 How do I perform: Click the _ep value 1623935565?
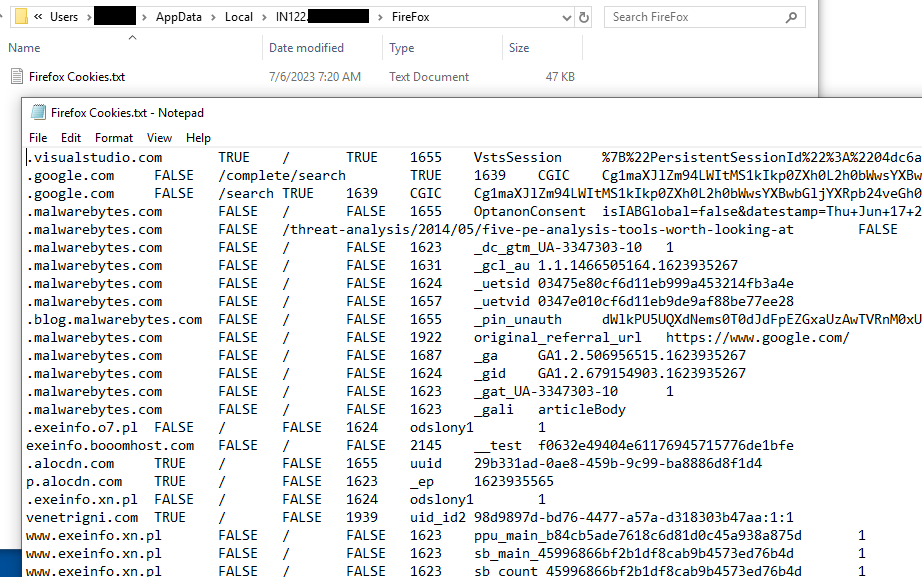point(513,482)
